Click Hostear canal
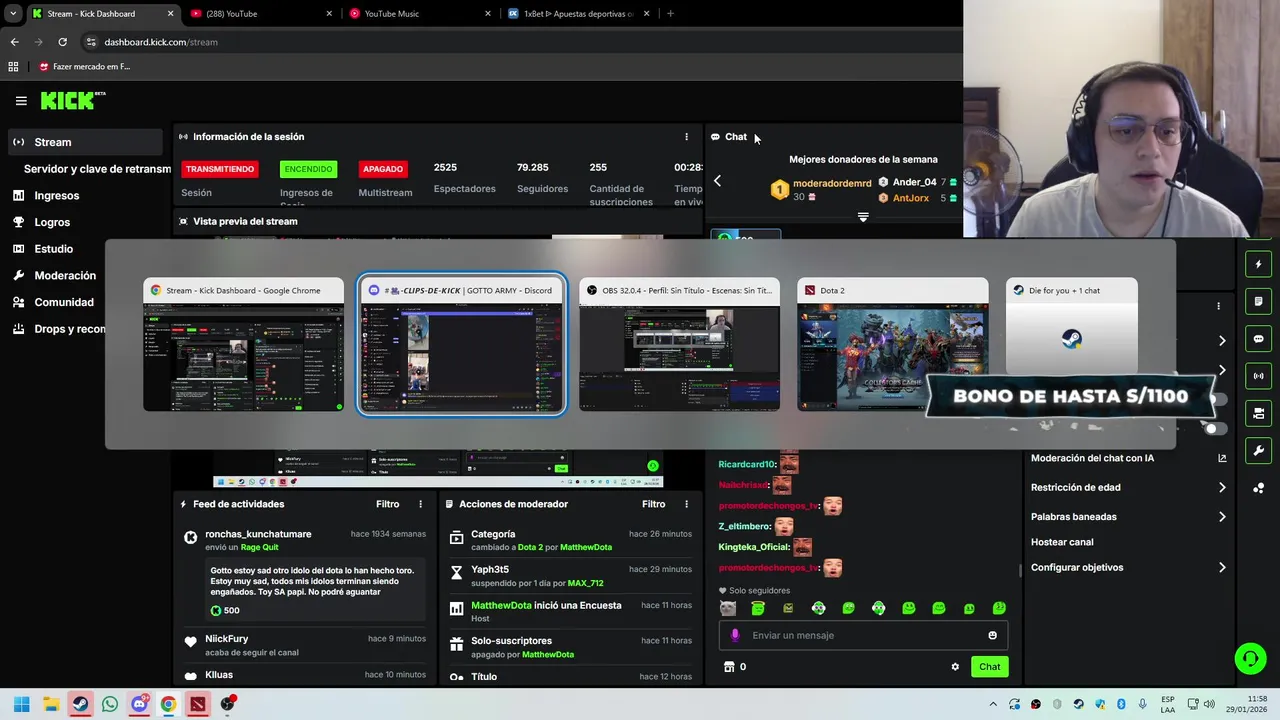1280x720 pixels. [x=1062, y=542]
